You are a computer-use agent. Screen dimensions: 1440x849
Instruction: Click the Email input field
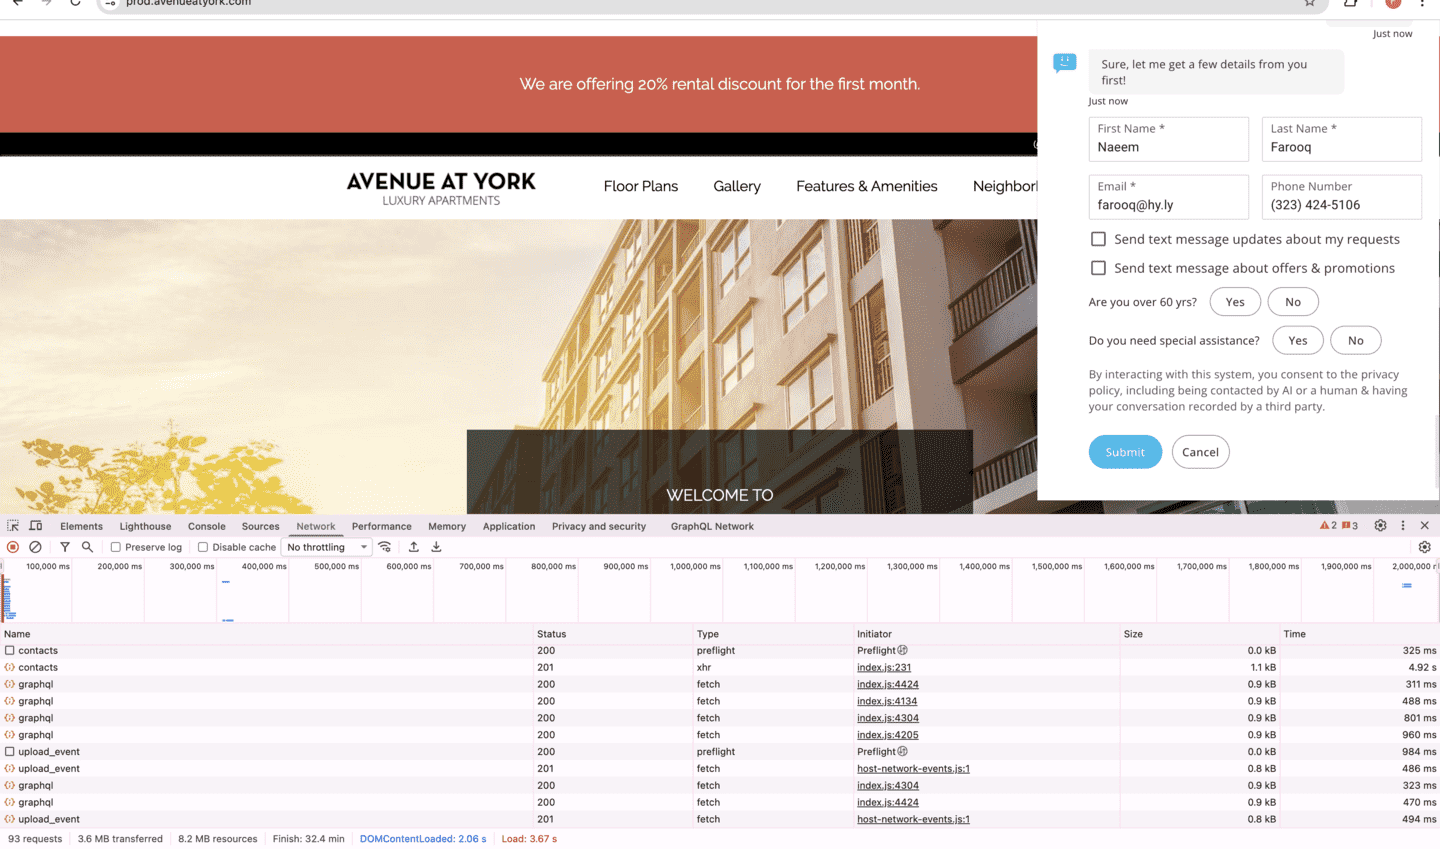coord(1168,205)
